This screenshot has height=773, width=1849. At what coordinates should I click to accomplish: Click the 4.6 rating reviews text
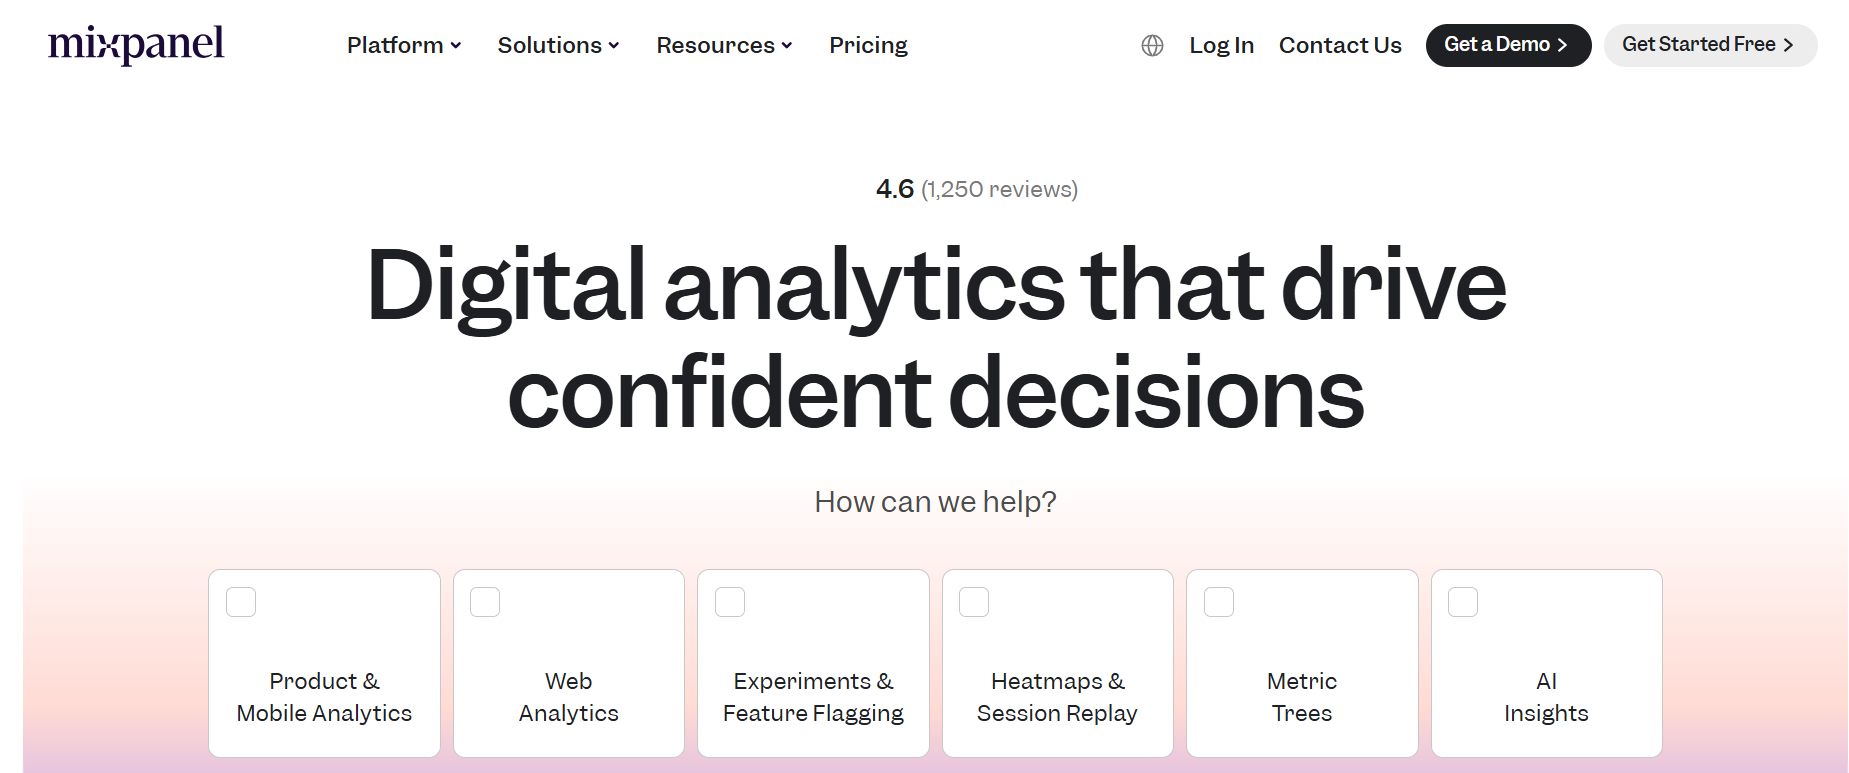976,189
